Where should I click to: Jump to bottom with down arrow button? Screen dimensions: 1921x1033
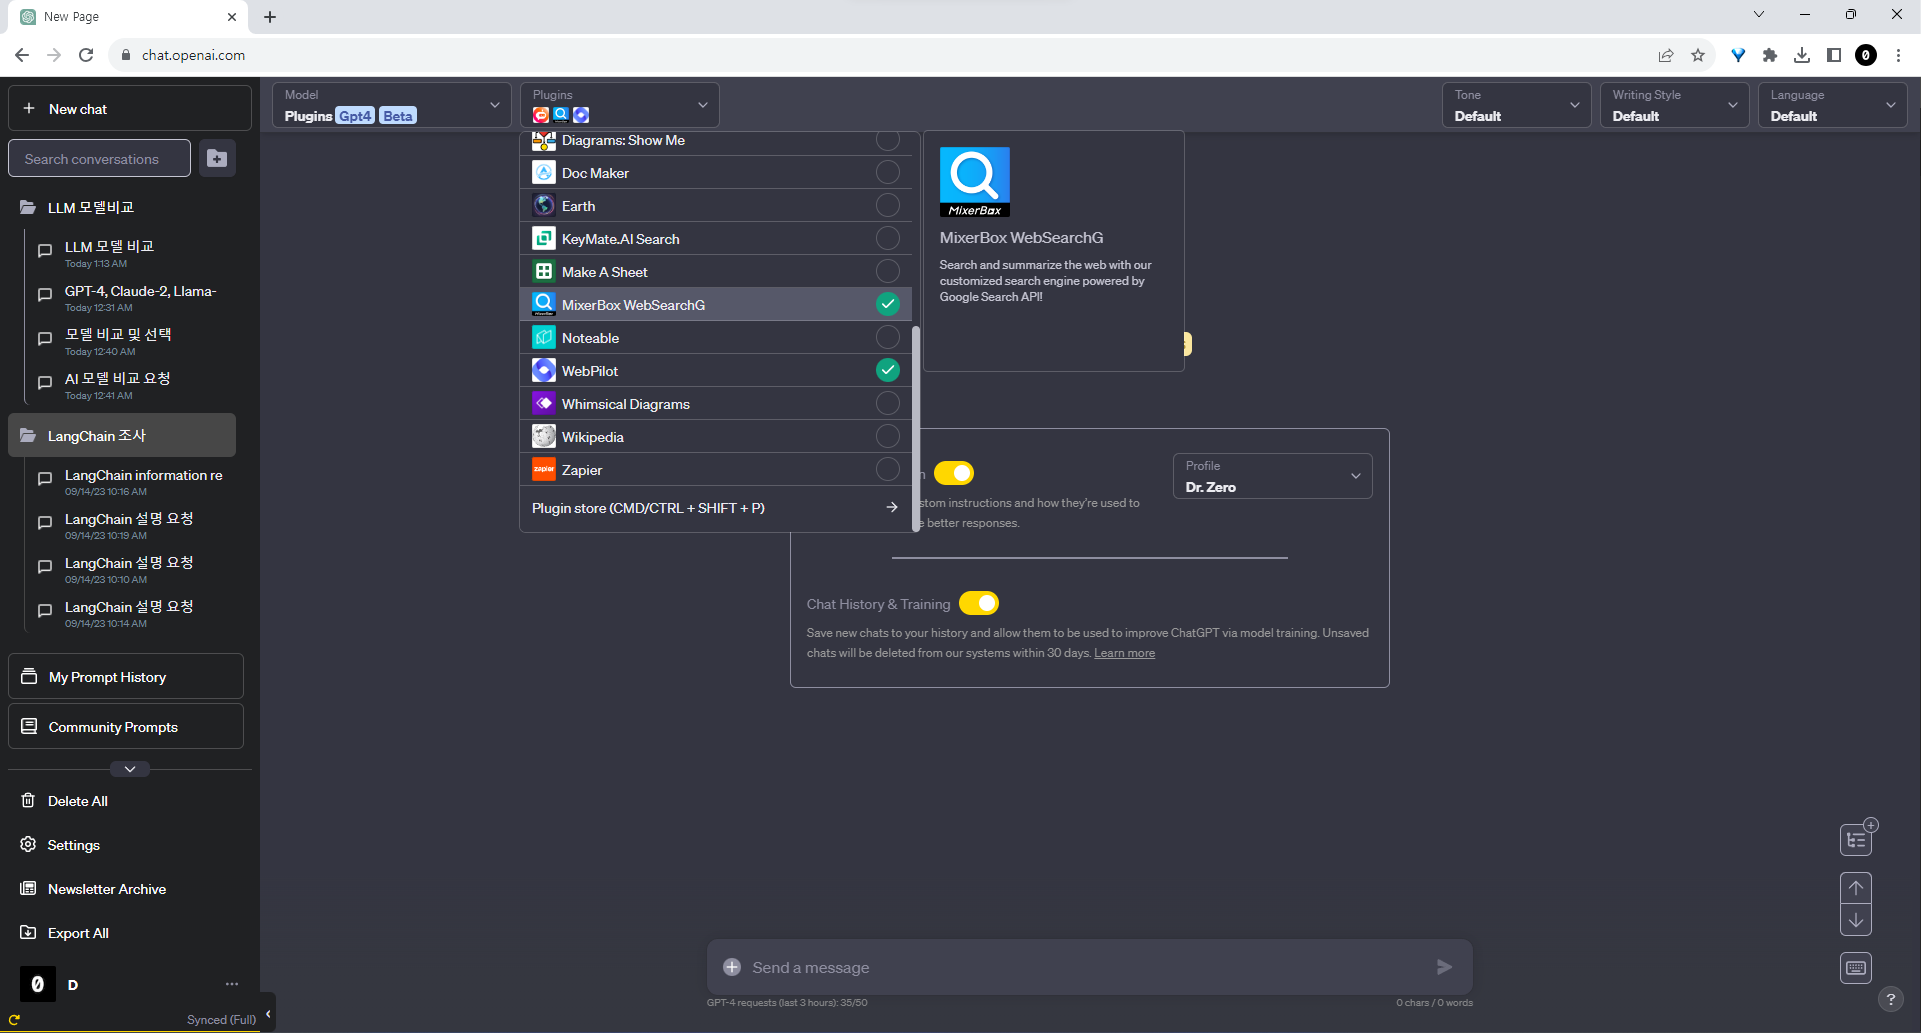1856,920
